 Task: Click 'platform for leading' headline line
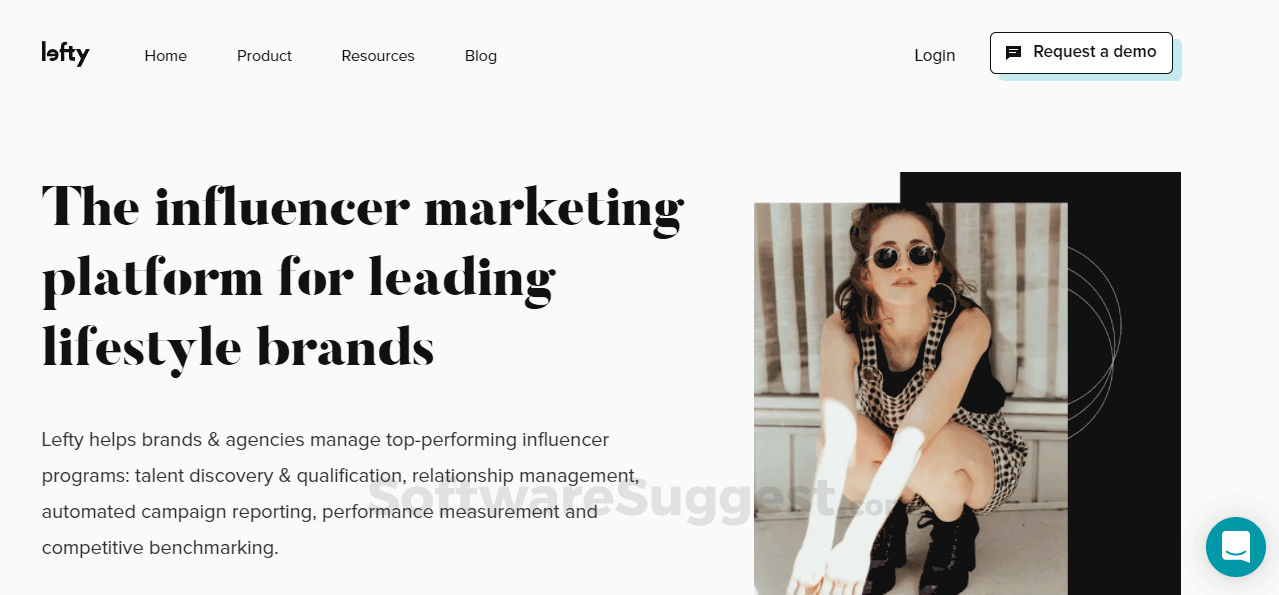click(x=298, y=279)
